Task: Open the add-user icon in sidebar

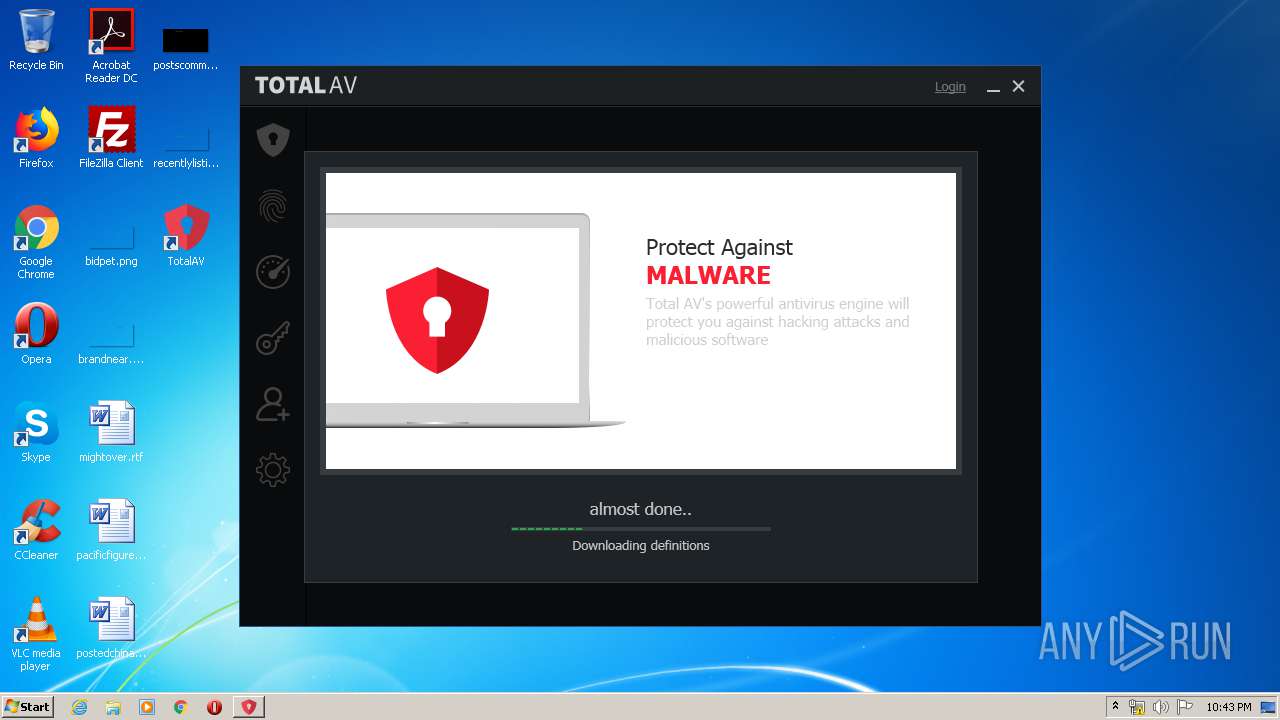Action: [273, 404]
